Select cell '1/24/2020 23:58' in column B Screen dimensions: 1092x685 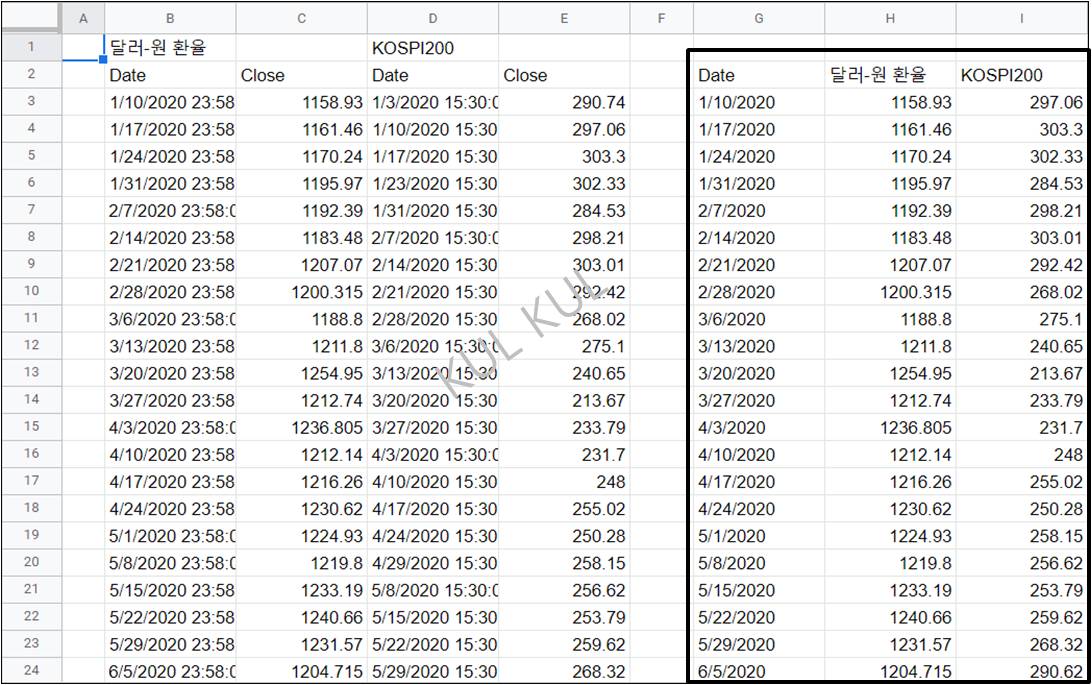pos(170,157)
